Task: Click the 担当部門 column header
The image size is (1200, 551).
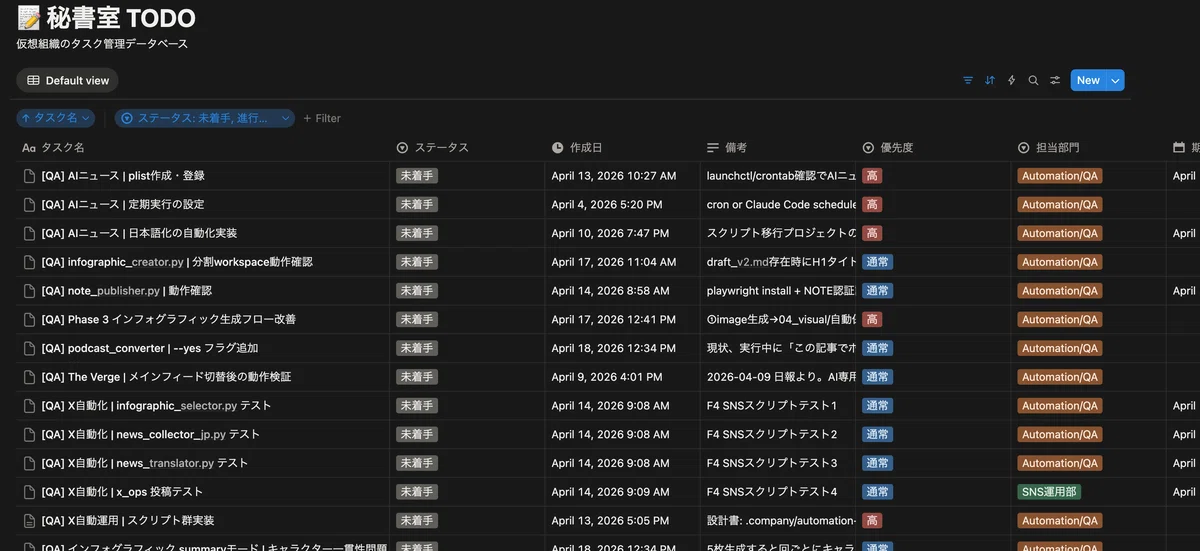Action: pos(1048,147)
